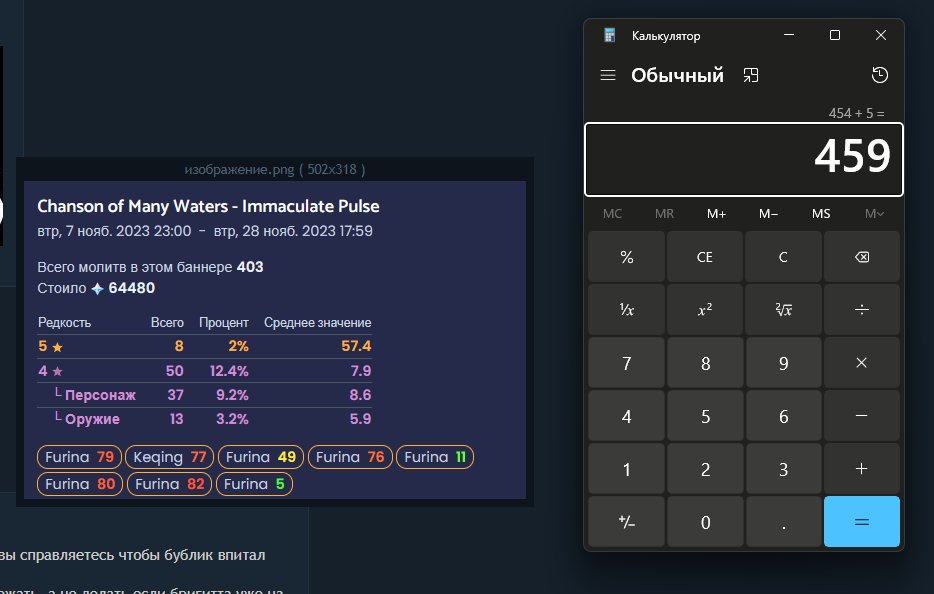934x594 pixels.
Task: Close the Калькулятор window
Action: (x=880, y=35)
